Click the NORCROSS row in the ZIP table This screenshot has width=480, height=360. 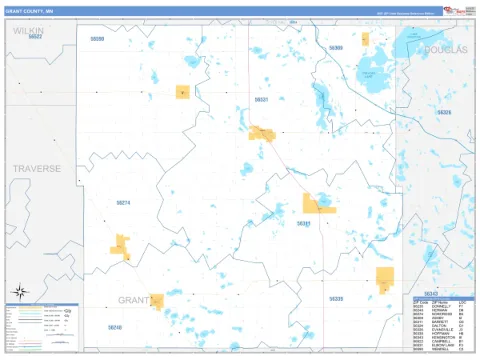(439, 314)
